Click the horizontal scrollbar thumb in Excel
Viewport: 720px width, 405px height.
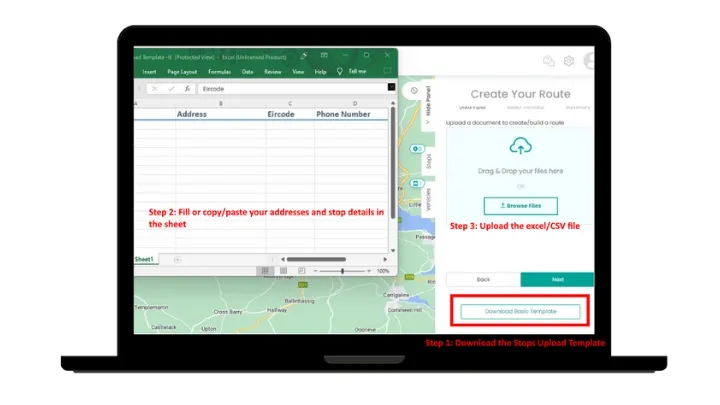pos(316,259)
